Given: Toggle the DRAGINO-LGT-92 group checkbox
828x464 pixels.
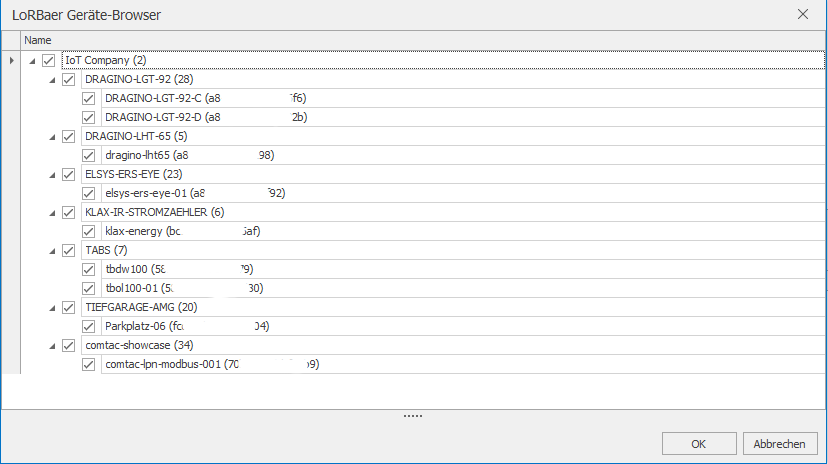Looking at the screenshot, I should (x=69, y=79).
